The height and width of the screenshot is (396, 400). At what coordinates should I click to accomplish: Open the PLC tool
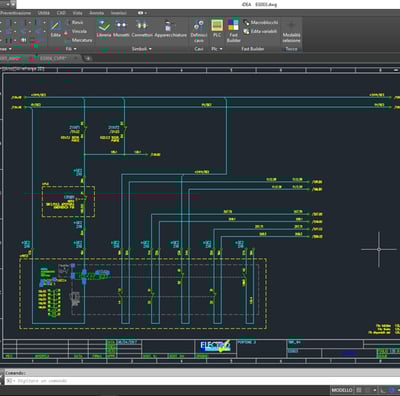coord(217,29)
